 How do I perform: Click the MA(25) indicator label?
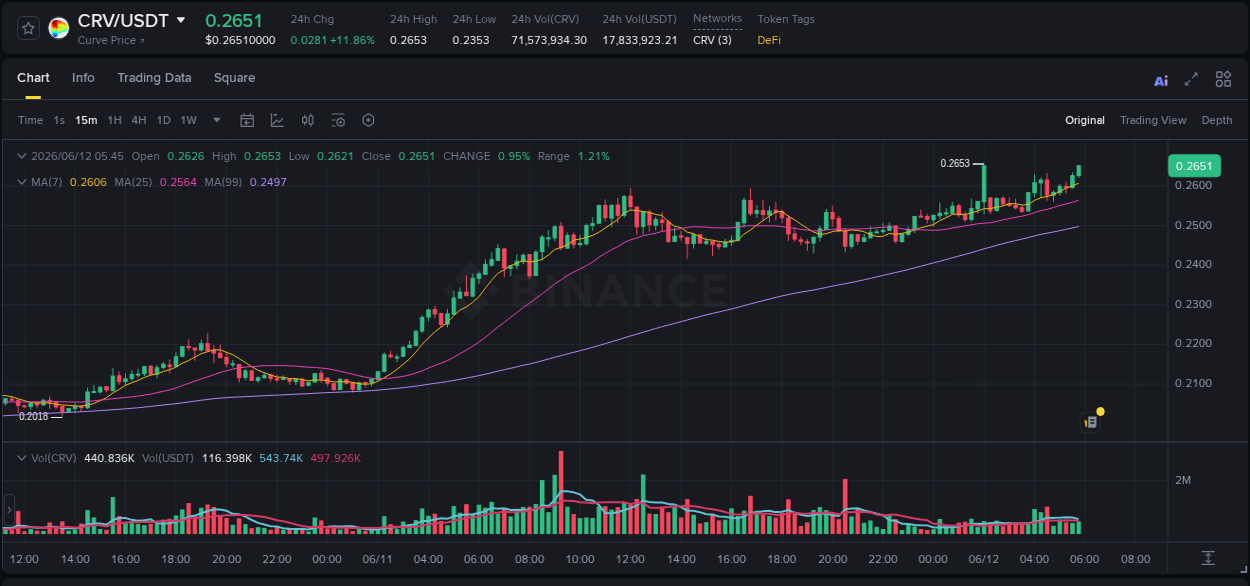point(133,182)
